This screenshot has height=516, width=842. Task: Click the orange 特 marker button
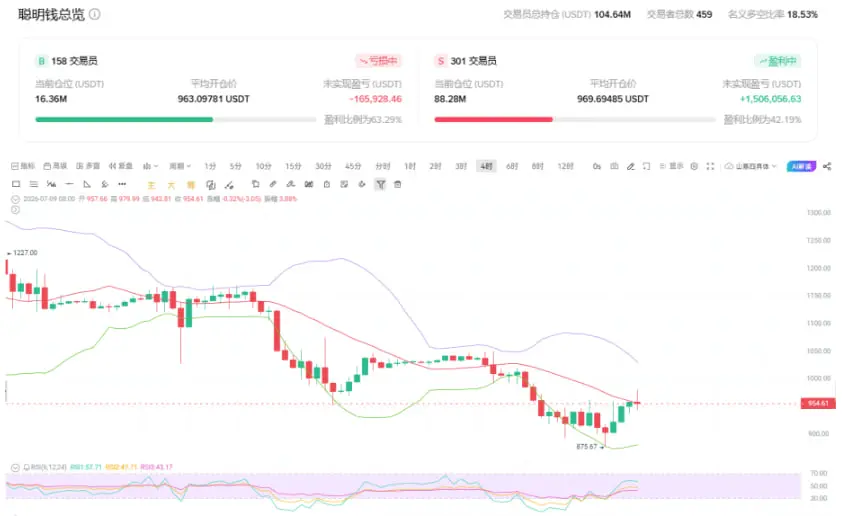(191, 185)
